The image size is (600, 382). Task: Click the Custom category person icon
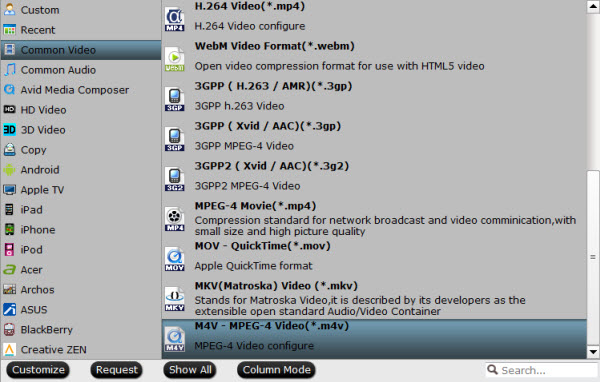tap(10, 10)
